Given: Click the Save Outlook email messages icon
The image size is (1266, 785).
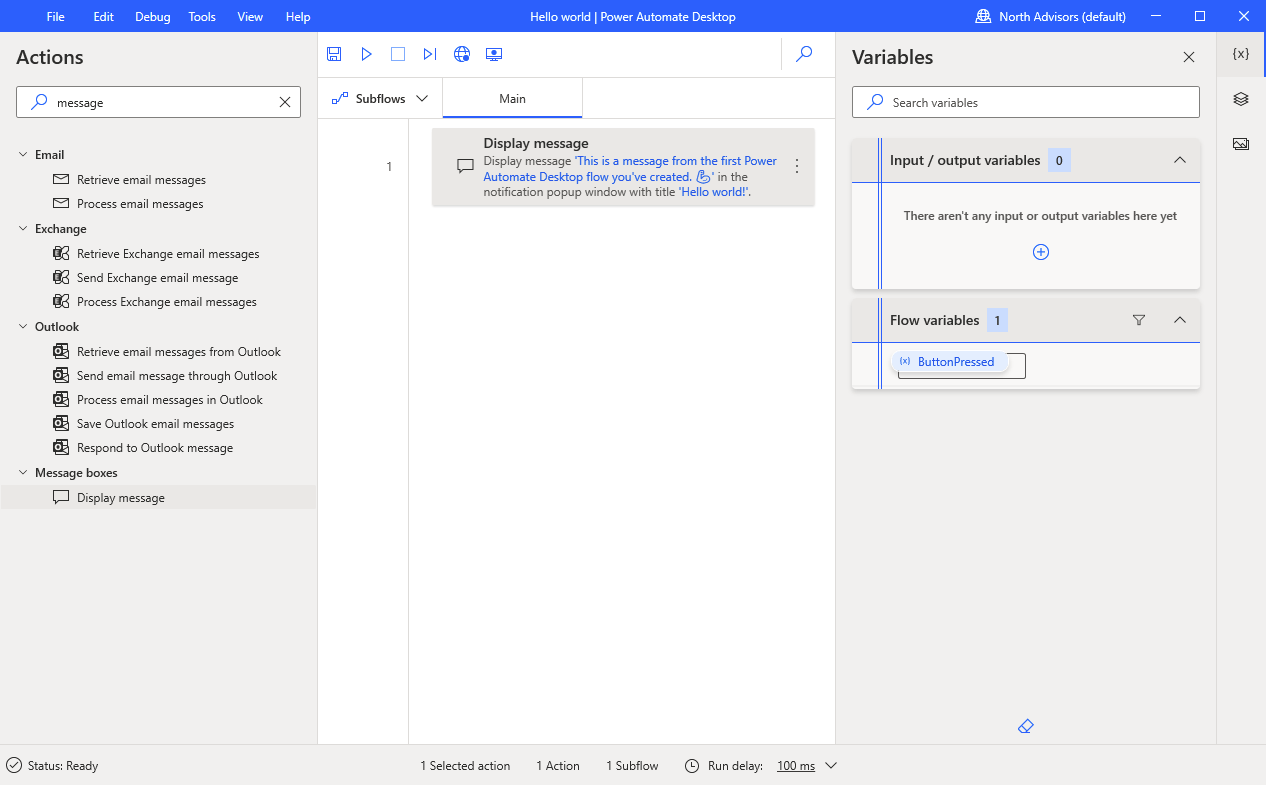Looking at the screenshot, I should click(61, 424).
